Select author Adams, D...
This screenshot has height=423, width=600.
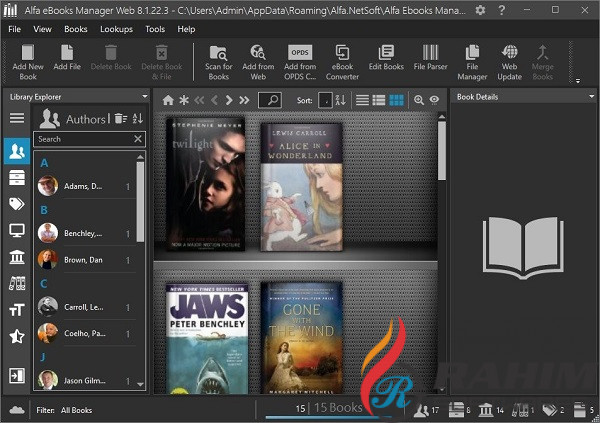click(x=85, y=186)
